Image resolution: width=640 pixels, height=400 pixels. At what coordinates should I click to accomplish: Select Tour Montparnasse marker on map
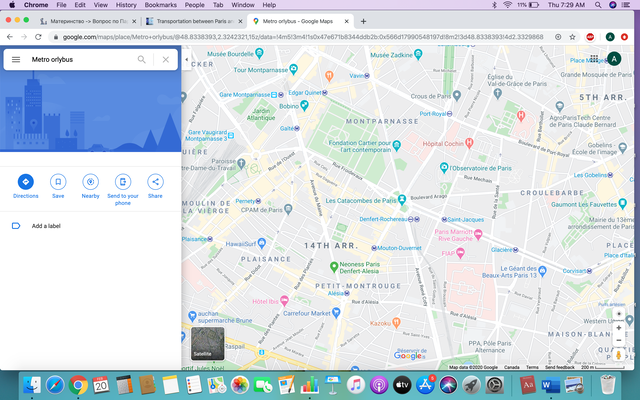[x=293, y=69]
